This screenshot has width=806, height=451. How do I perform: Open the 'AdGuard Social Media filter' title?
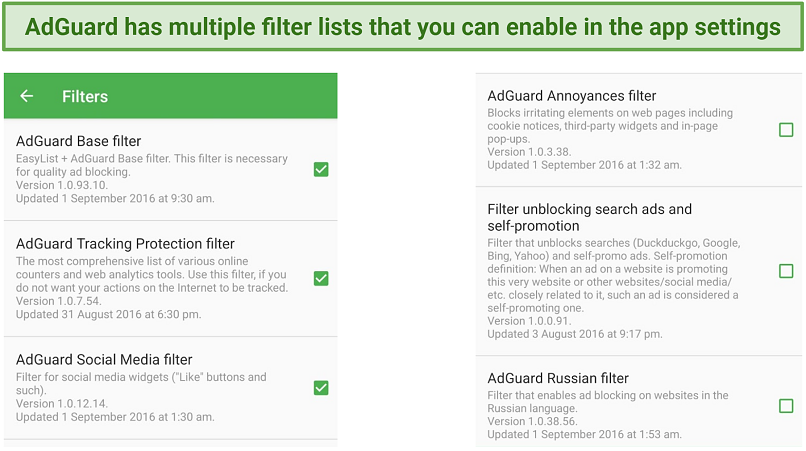[x=104, y=360]
